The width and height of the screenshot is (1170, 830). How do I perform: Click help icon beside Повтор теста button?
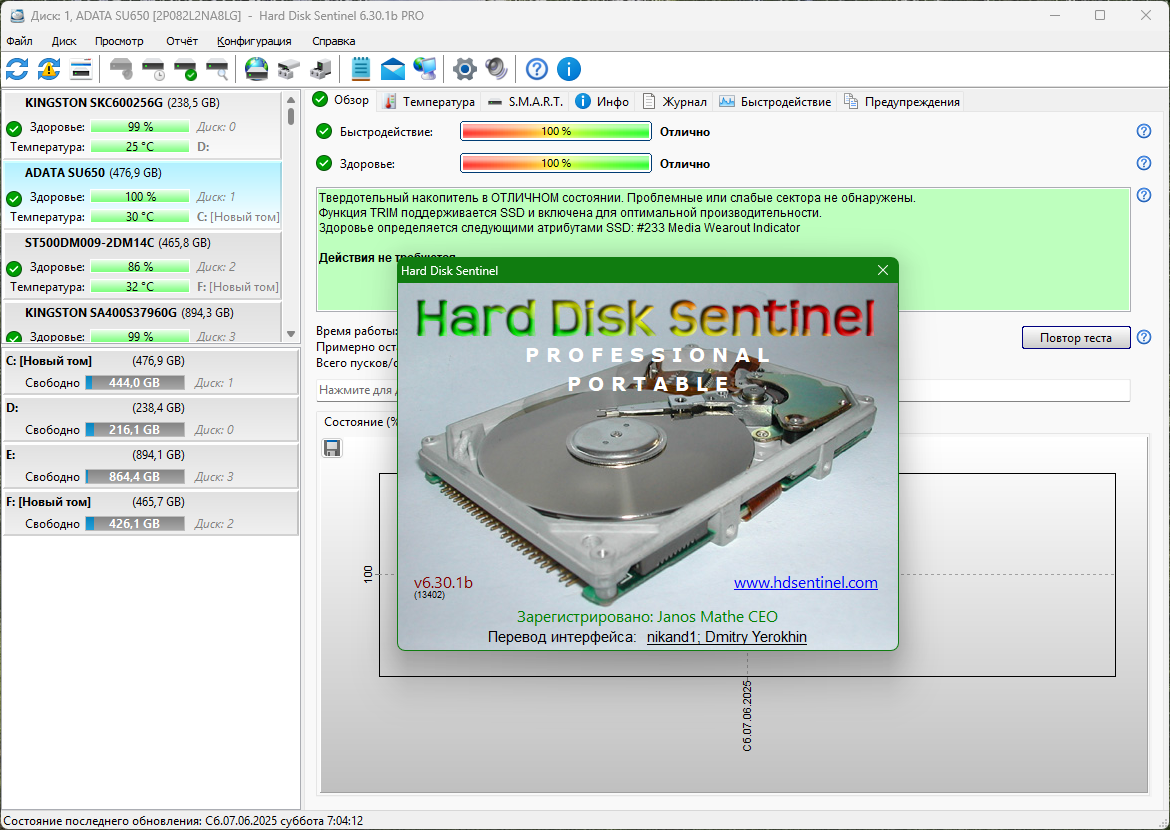coord(1144,337)
